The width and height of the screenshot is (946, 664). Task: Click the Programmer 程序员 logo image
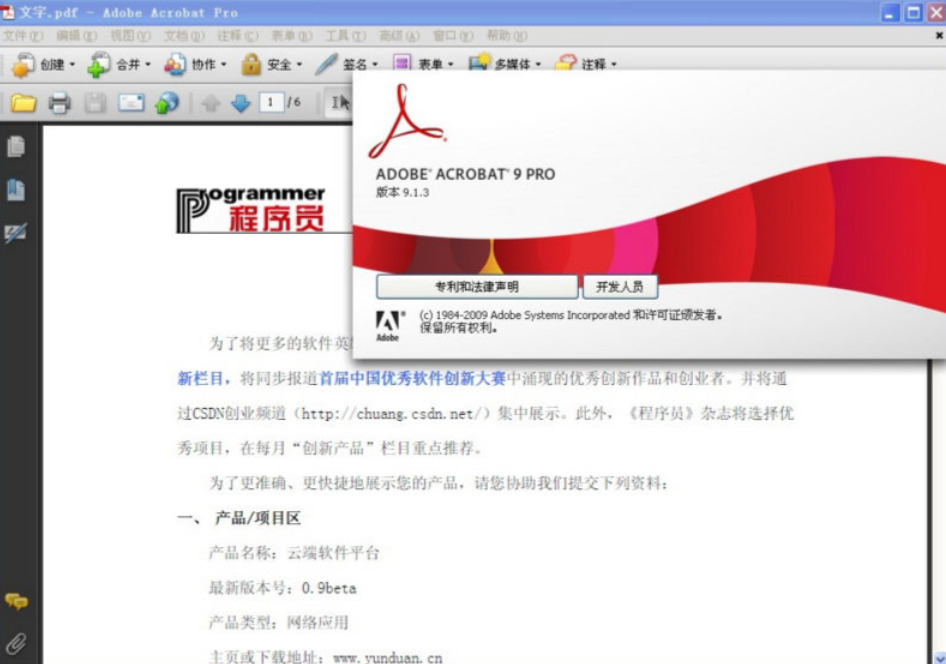click(x=251, y=210)
